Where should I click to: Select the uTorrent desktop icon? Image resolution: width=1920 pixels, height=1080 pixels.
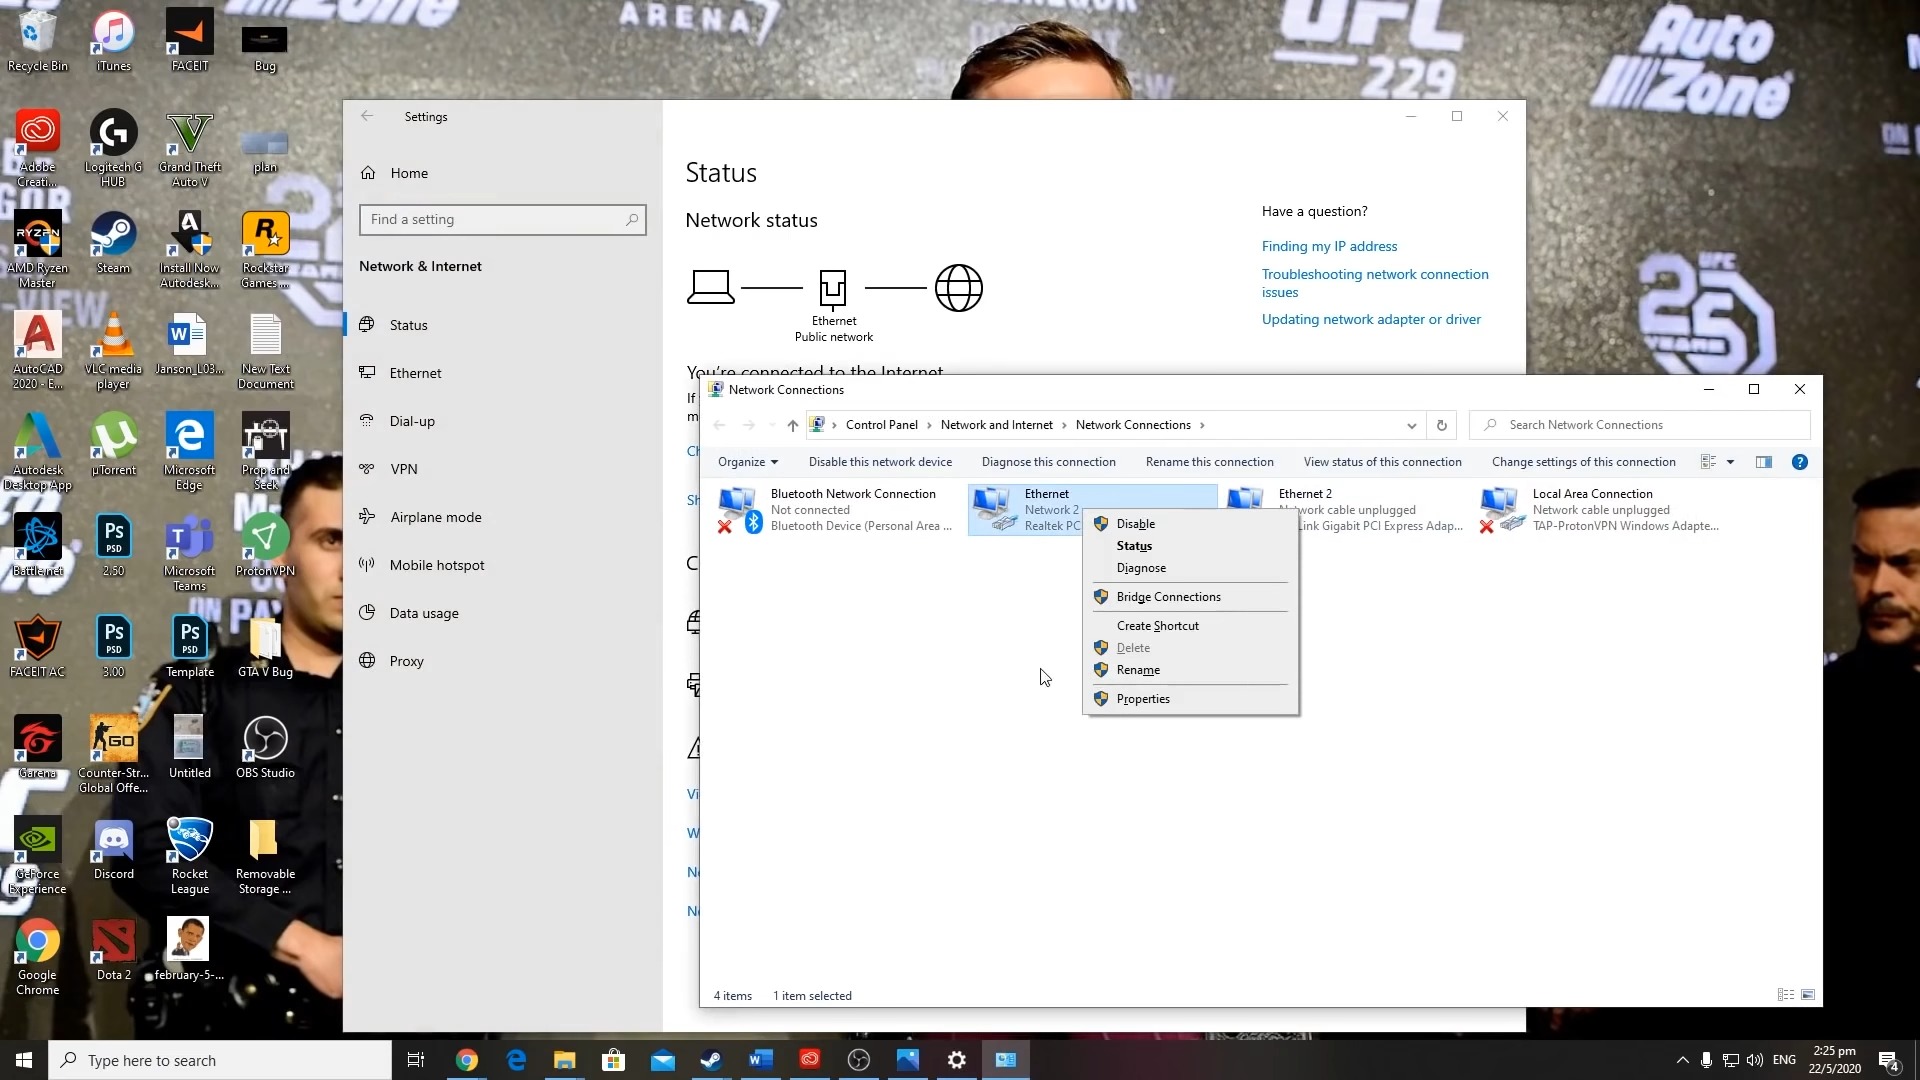[113, 445]
